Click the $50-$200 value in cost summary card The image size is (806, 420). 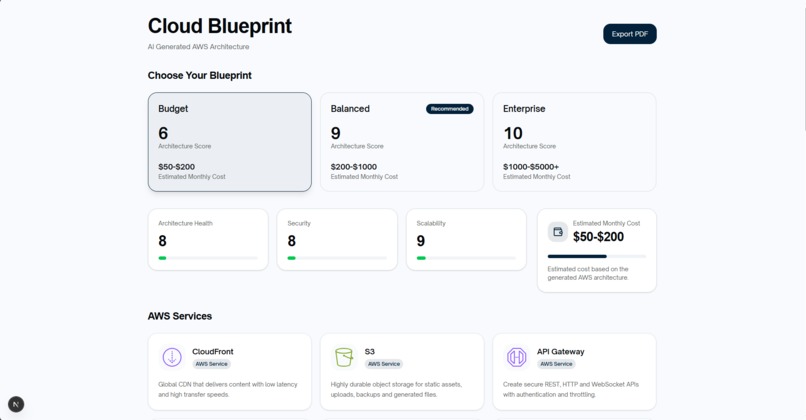click(598, 237)
